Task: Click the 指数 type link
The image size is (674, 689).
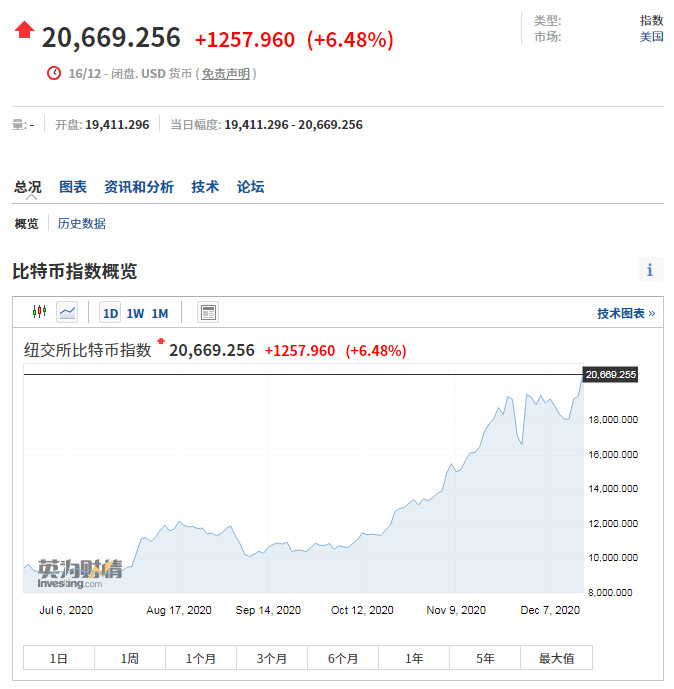Action: 651,20
